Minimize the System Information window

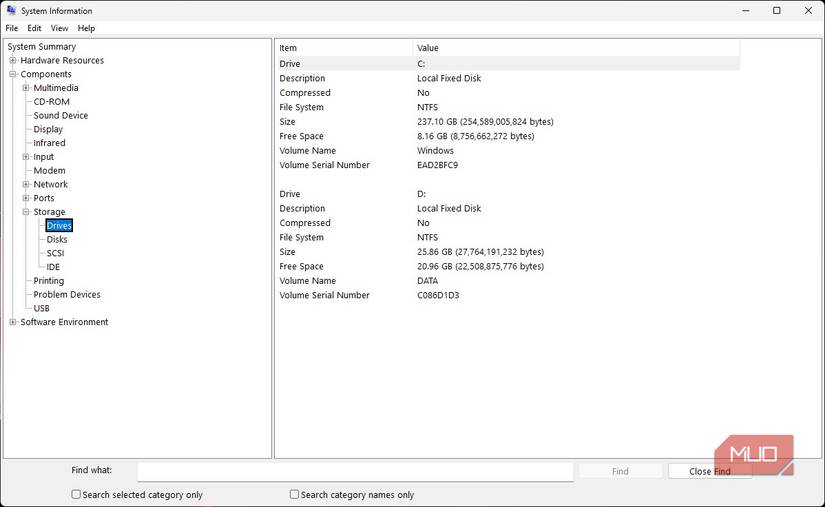point(746,11)
